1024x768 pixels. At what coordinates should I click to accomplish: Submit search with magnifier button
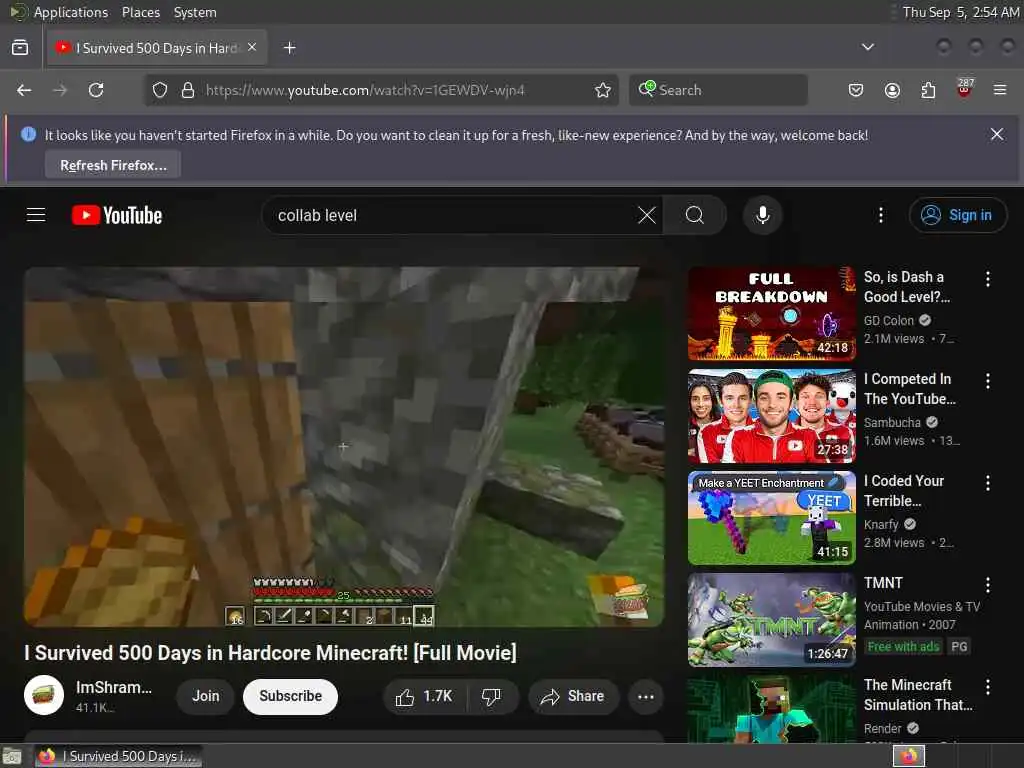695,215
